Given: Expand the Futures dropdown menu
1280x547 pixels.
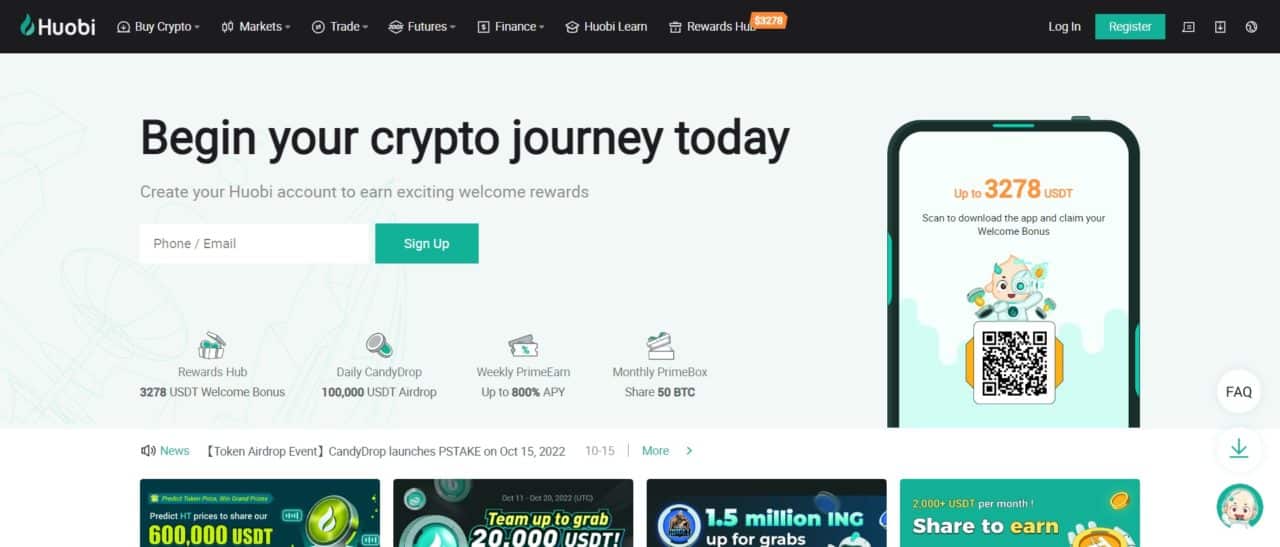Looking at the screenshot, I should pos(422,27).
